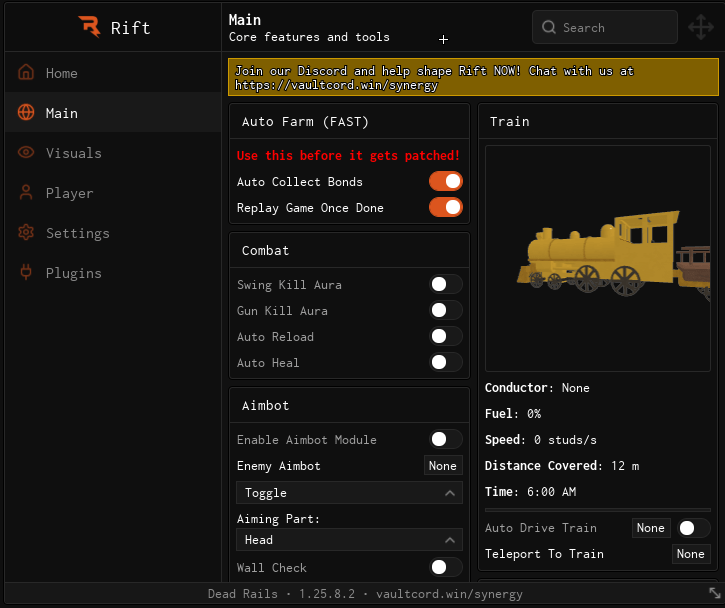Toggle Auto Drive Train switch
The width and height of the screenshot is (725, 608).
[x=694, y=528]
